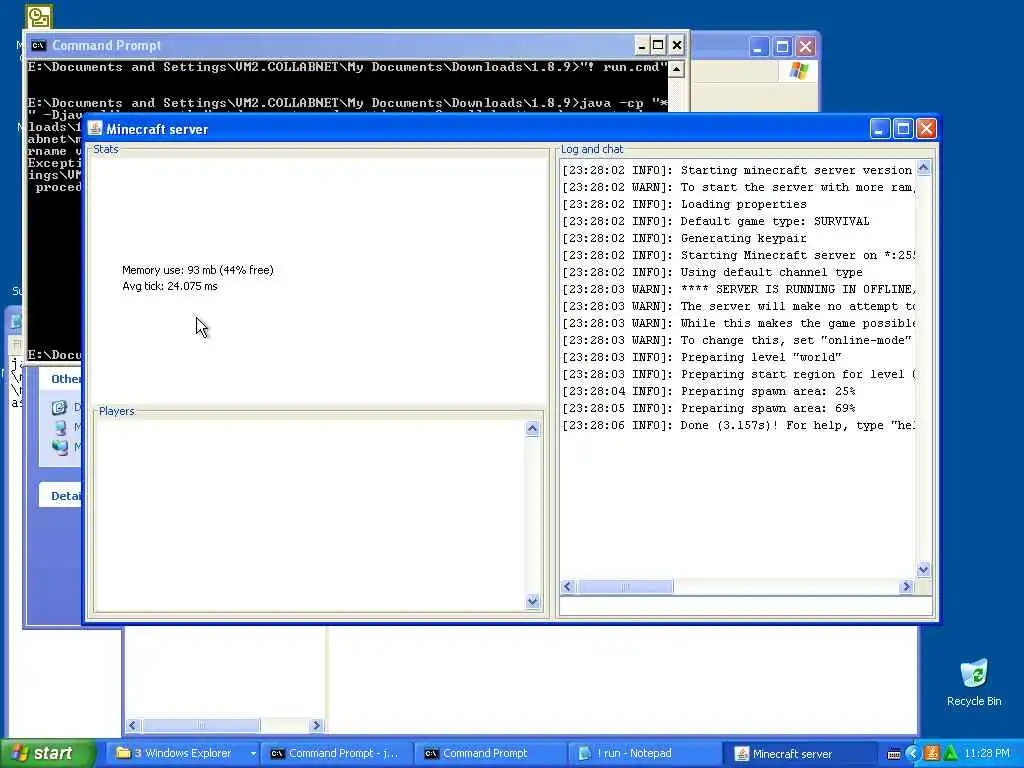
Task: Minimize the Minecraft server window
Action: (880, 129)
